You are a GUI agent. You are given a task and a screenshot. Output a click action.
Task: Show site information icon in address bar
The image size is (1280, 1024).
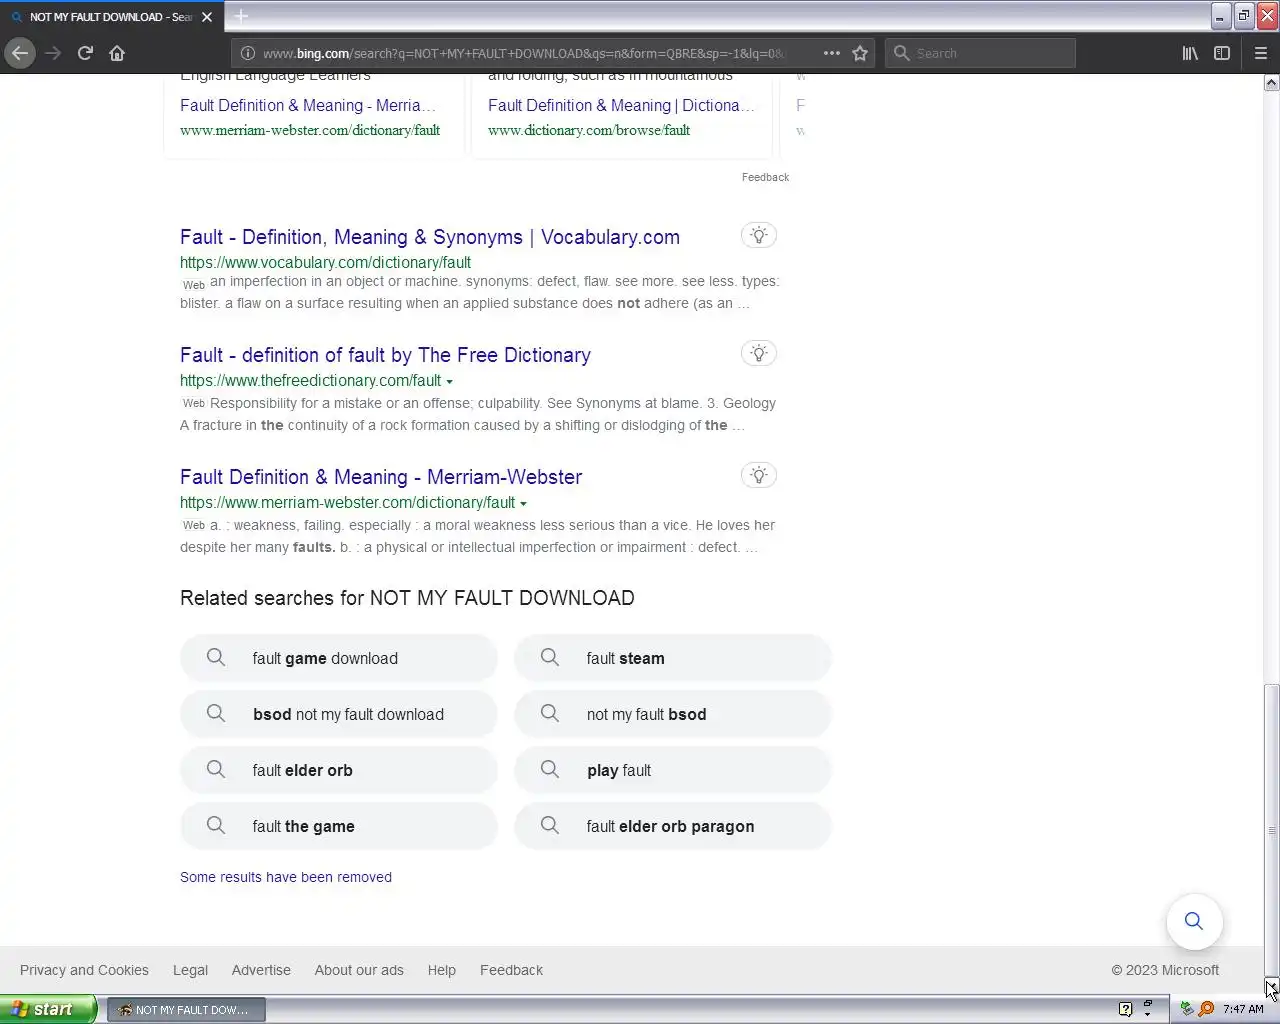[x=247, y=53]
